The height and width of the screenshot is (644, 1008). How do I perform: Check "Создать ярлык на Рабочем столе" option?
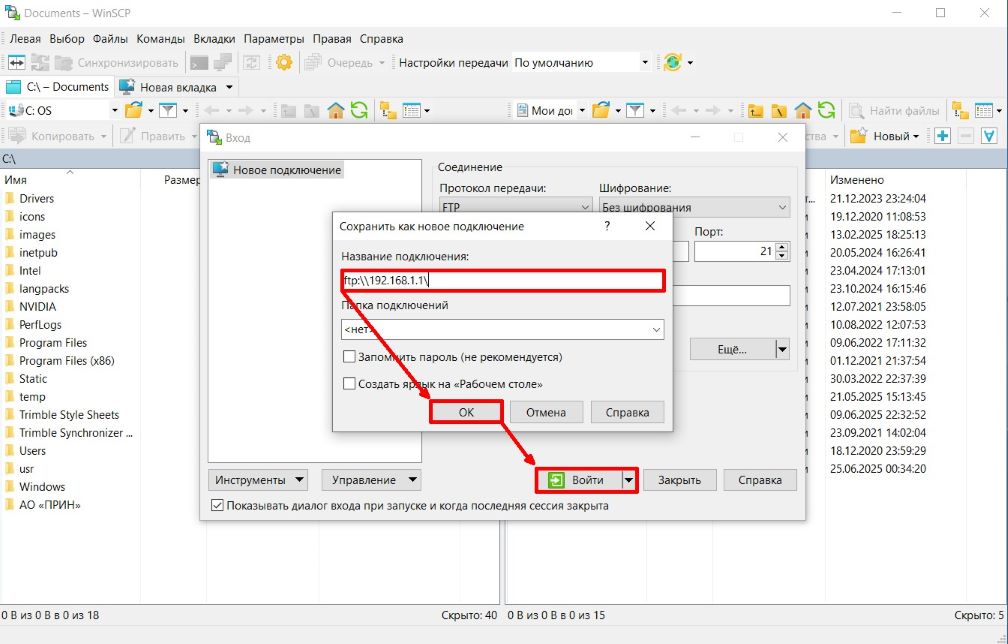coord(349,384)
